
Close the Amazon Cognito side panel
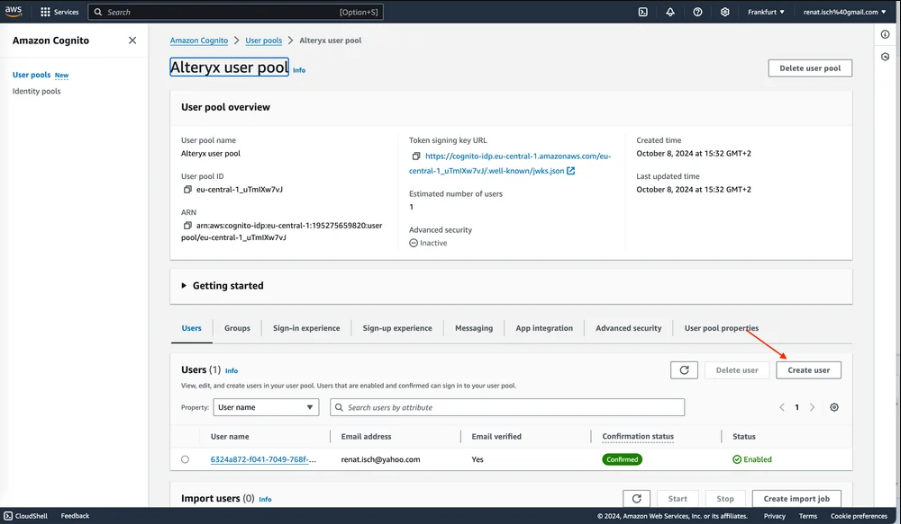pos(132,40)
